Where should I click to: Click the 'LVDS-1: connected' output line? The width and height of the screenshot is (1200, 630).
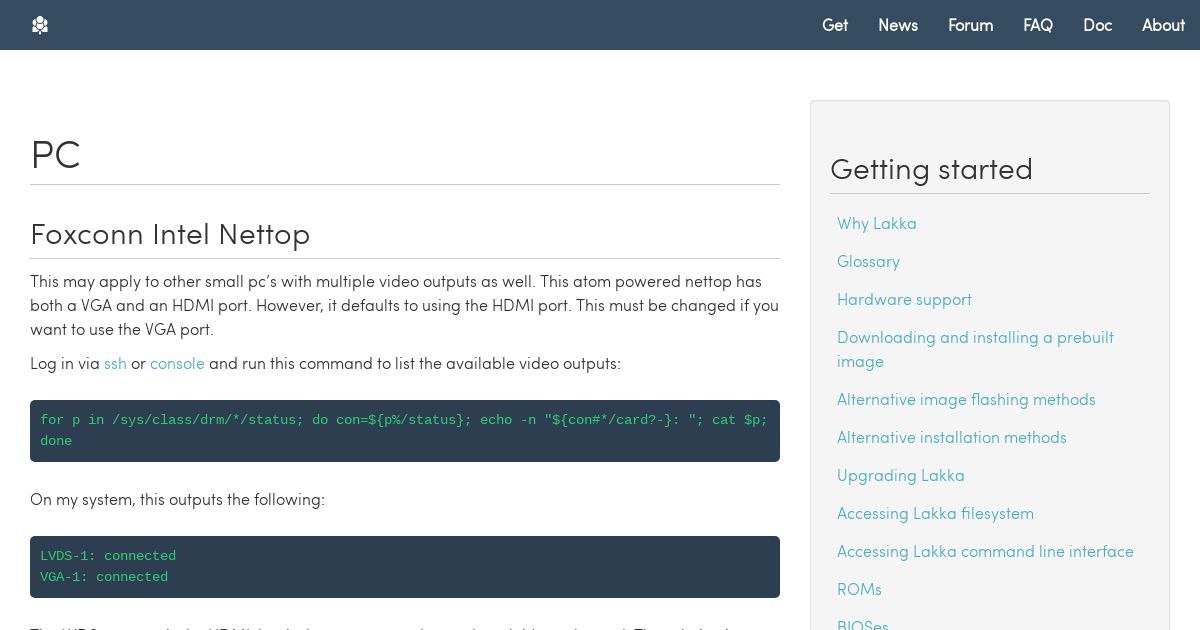pyautogui.click(x=108, y=556)
